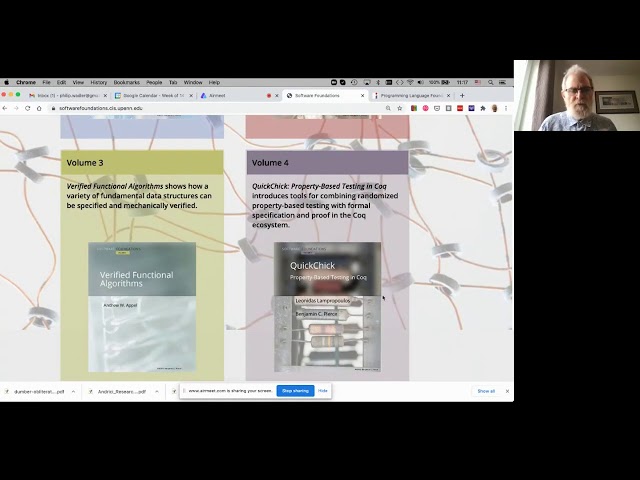640x480 pixels.
Task: Click the Volume 4 heading
Action: (270, 163)
